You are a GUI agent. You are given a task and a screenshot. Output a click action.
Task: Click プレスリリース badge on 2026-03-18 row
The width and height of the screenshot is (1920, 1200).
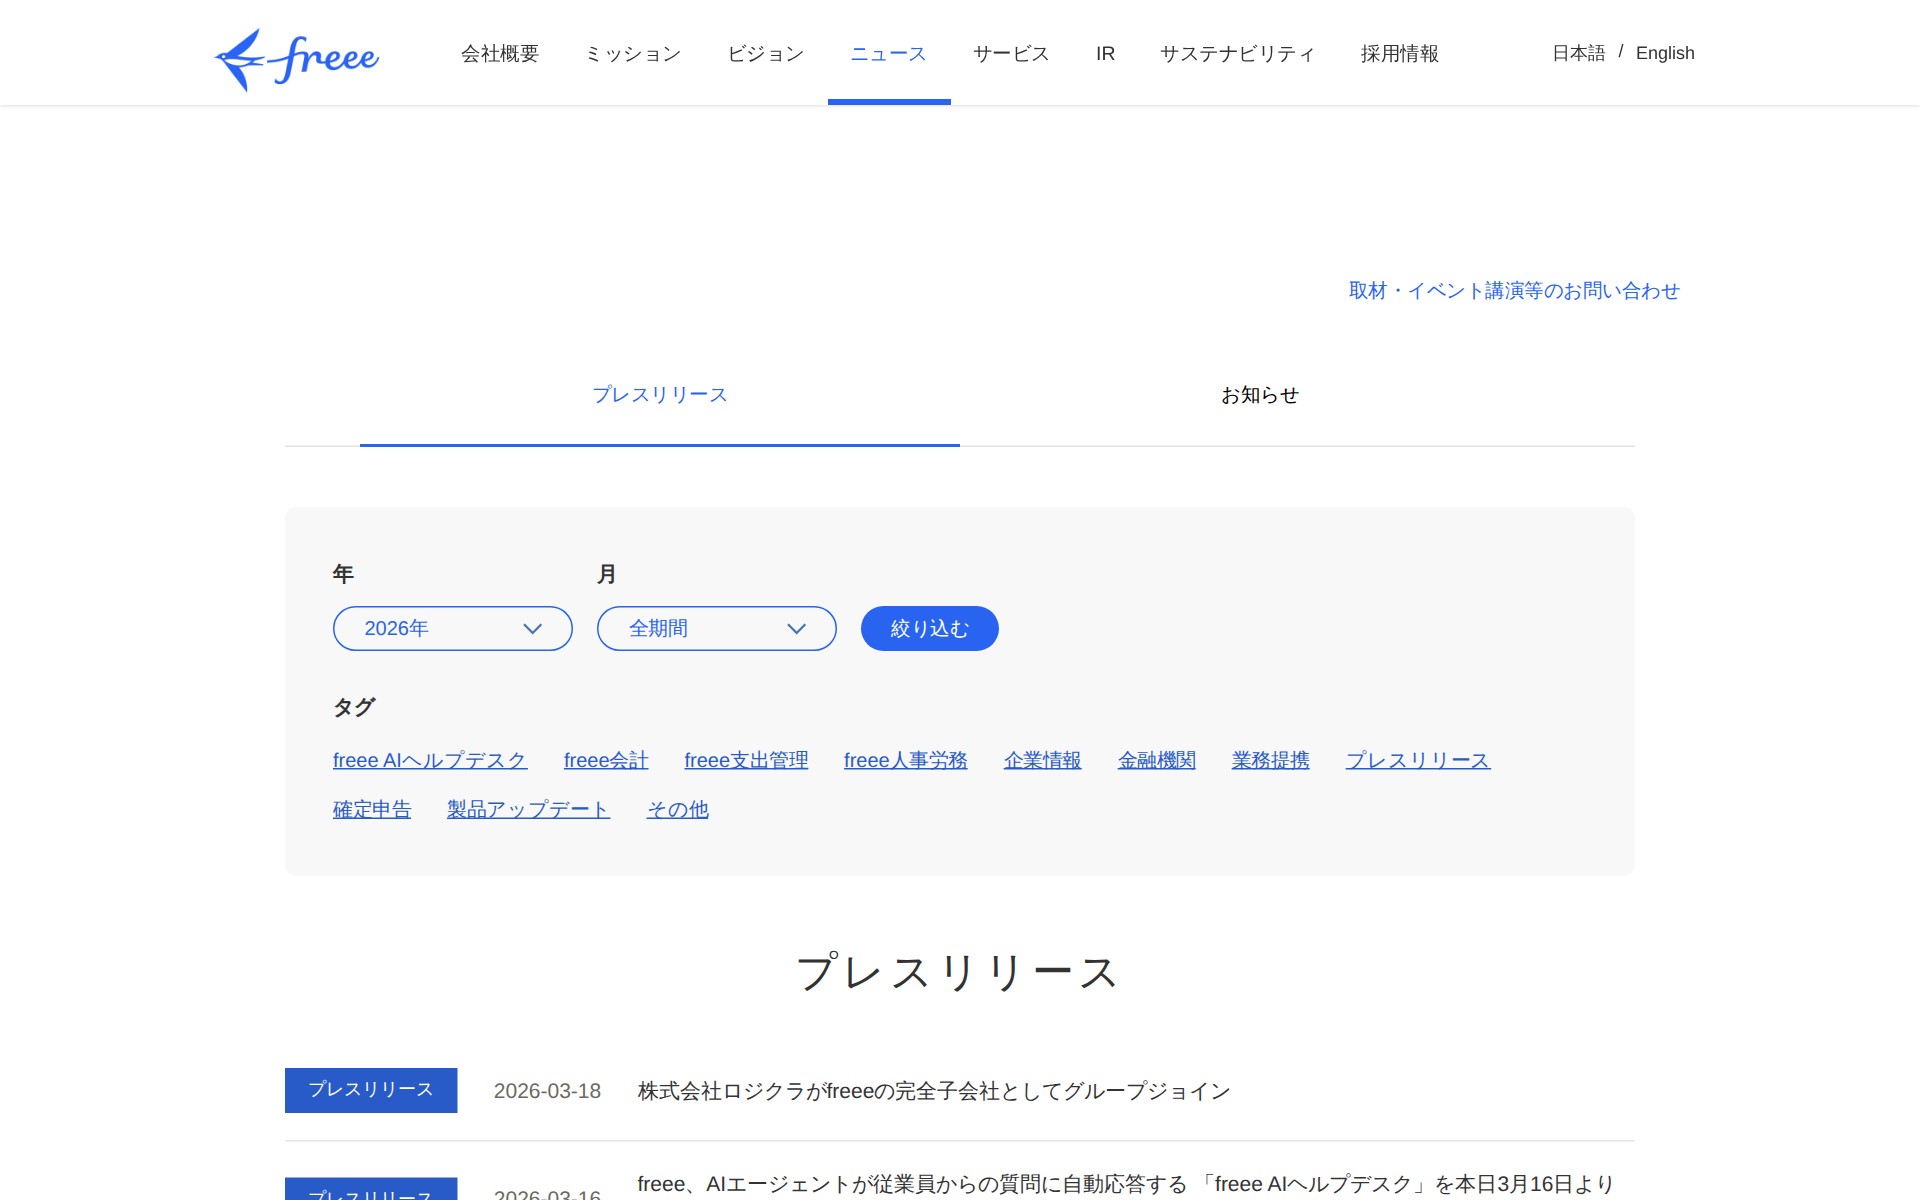371,1090
